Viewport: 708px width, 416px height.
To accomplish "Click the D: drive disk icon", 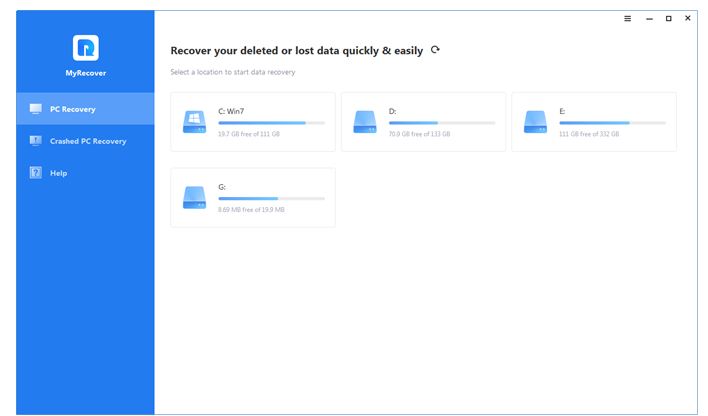I will coord(364,122).
